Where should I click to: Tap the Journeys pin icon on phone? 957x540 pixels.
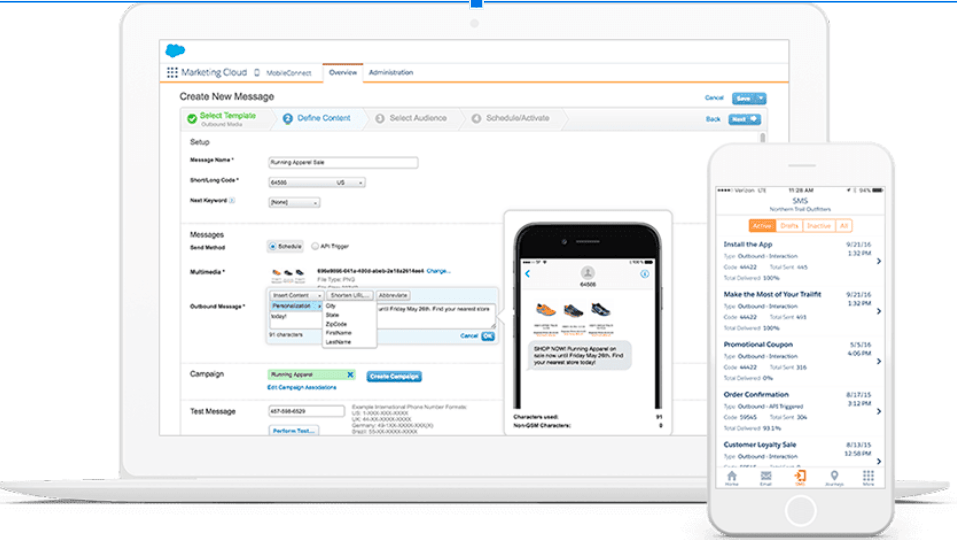click(834, 478)
